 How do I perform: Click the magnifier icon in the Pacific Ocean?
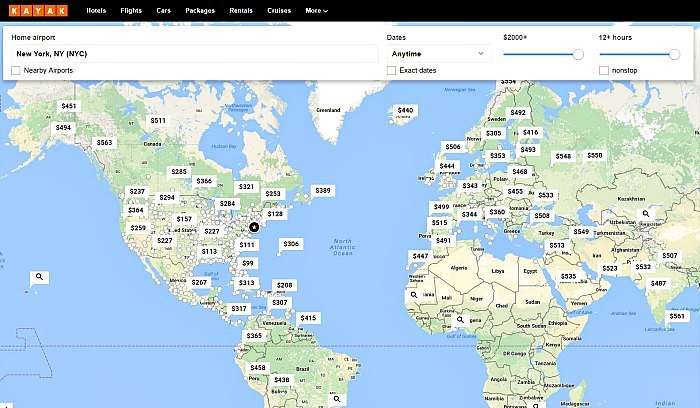(x=39, y=276)
